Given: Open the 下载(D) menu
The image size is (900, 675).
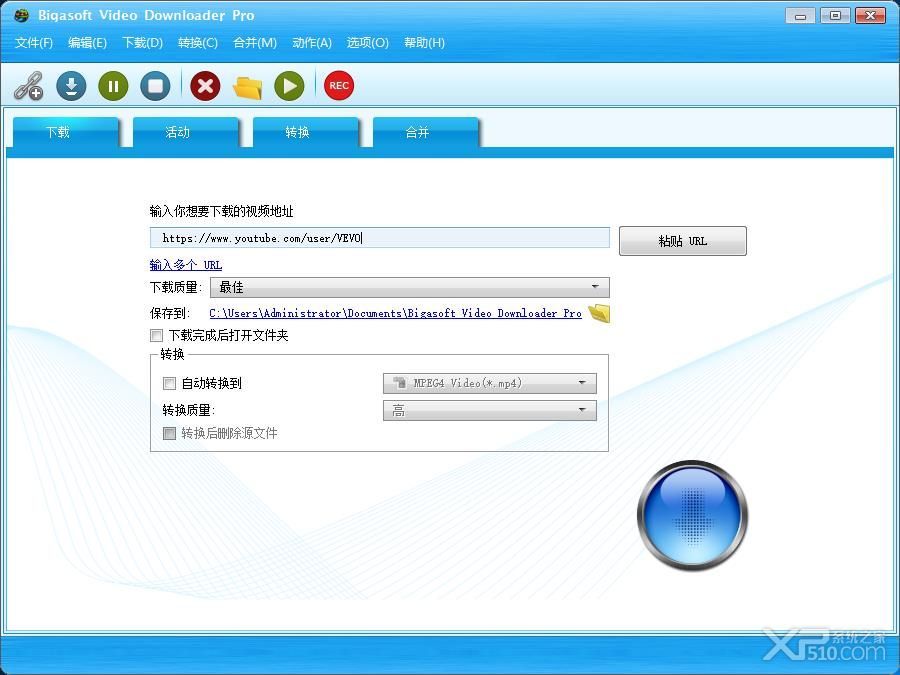Looking at the screenshot, I should tap(142, 43).
